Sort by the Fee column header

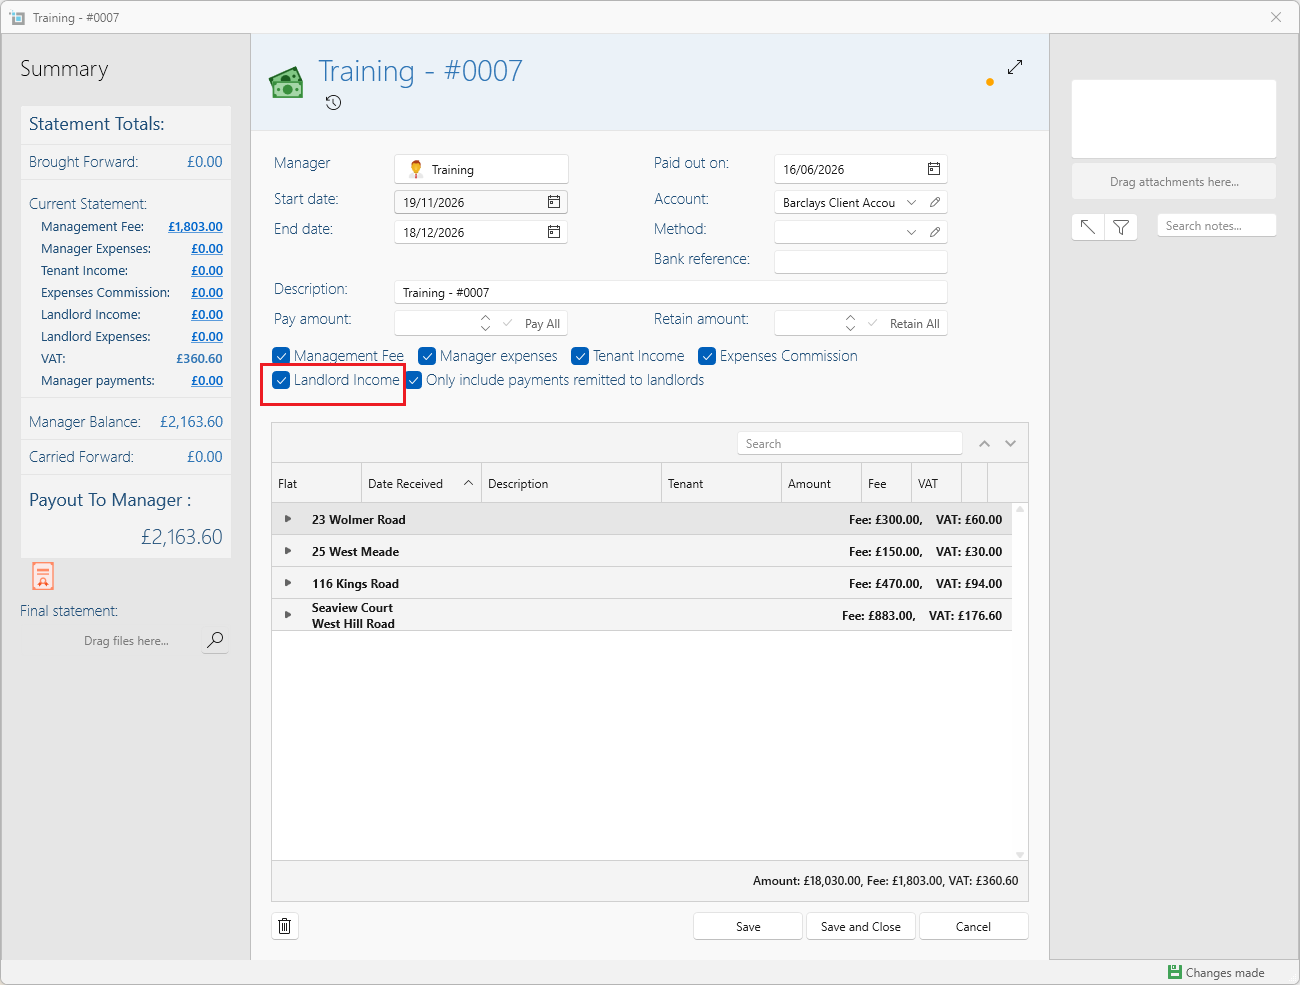click(886, 483)
